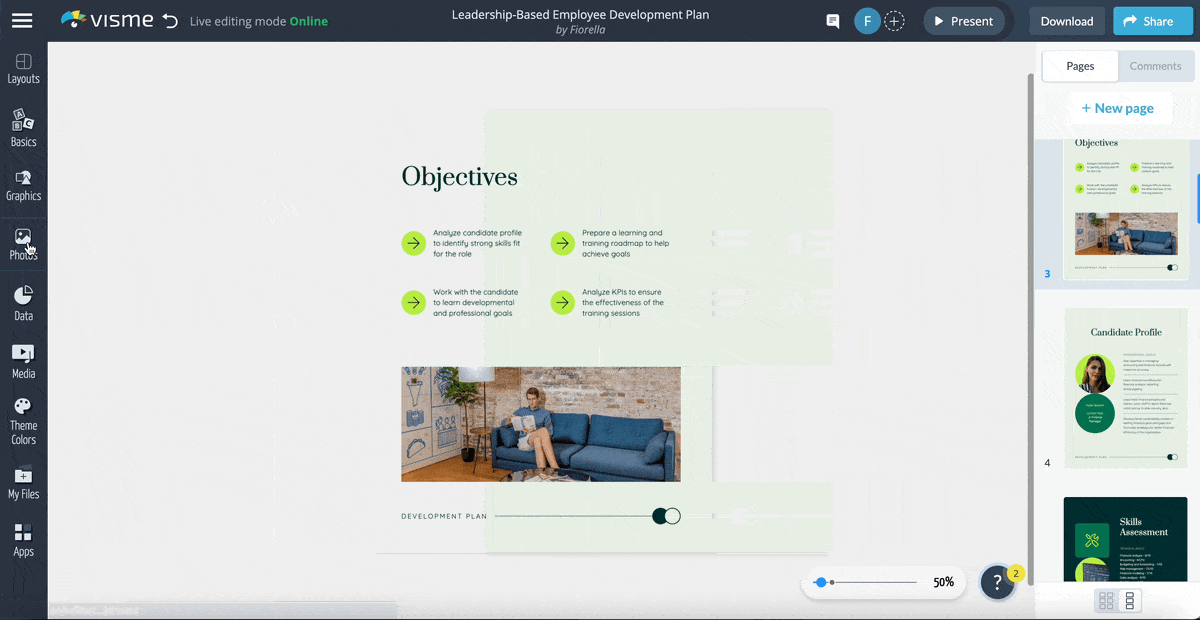
Task: Switch to grid view of pages
Action: coord(1106,601)
